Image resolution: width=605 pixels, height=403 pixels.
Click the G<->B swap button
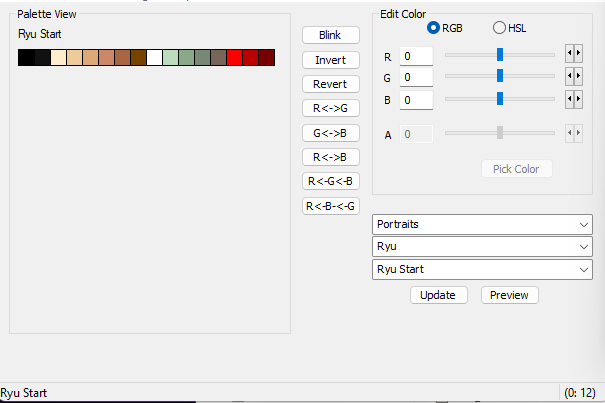(331, 133)
